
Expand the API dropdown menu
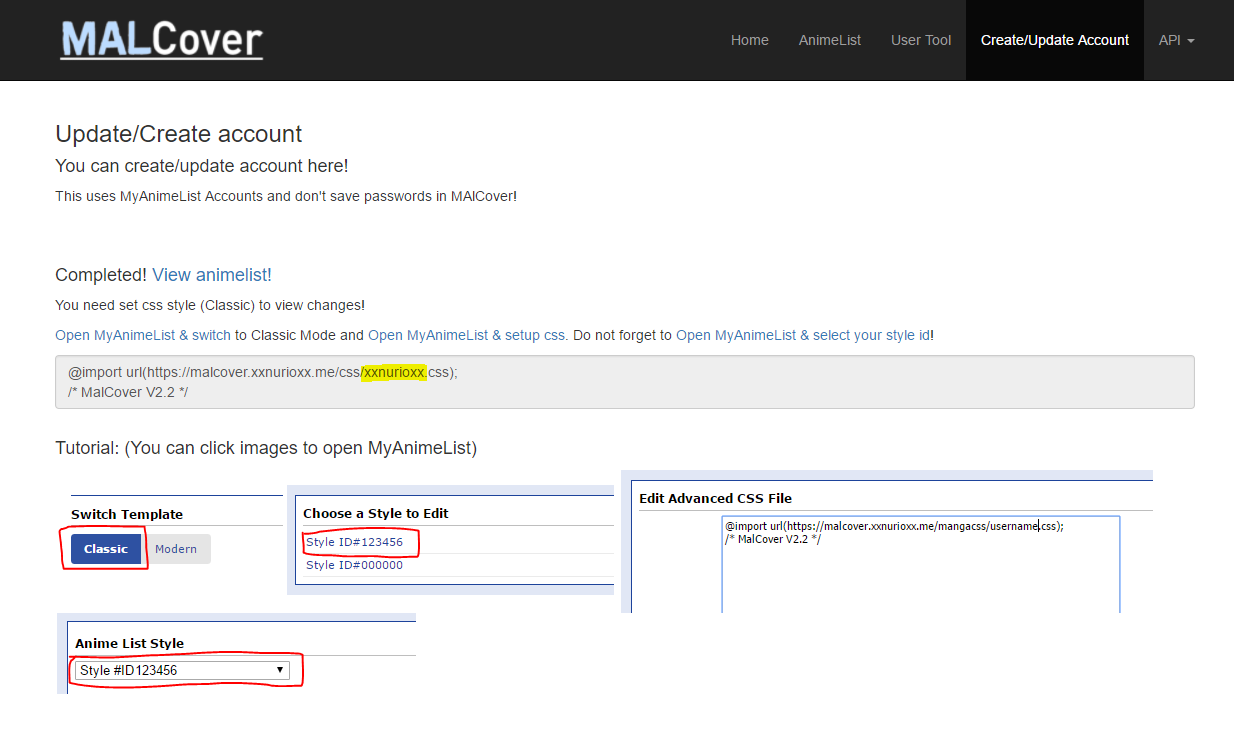(x=1176, y=40)
